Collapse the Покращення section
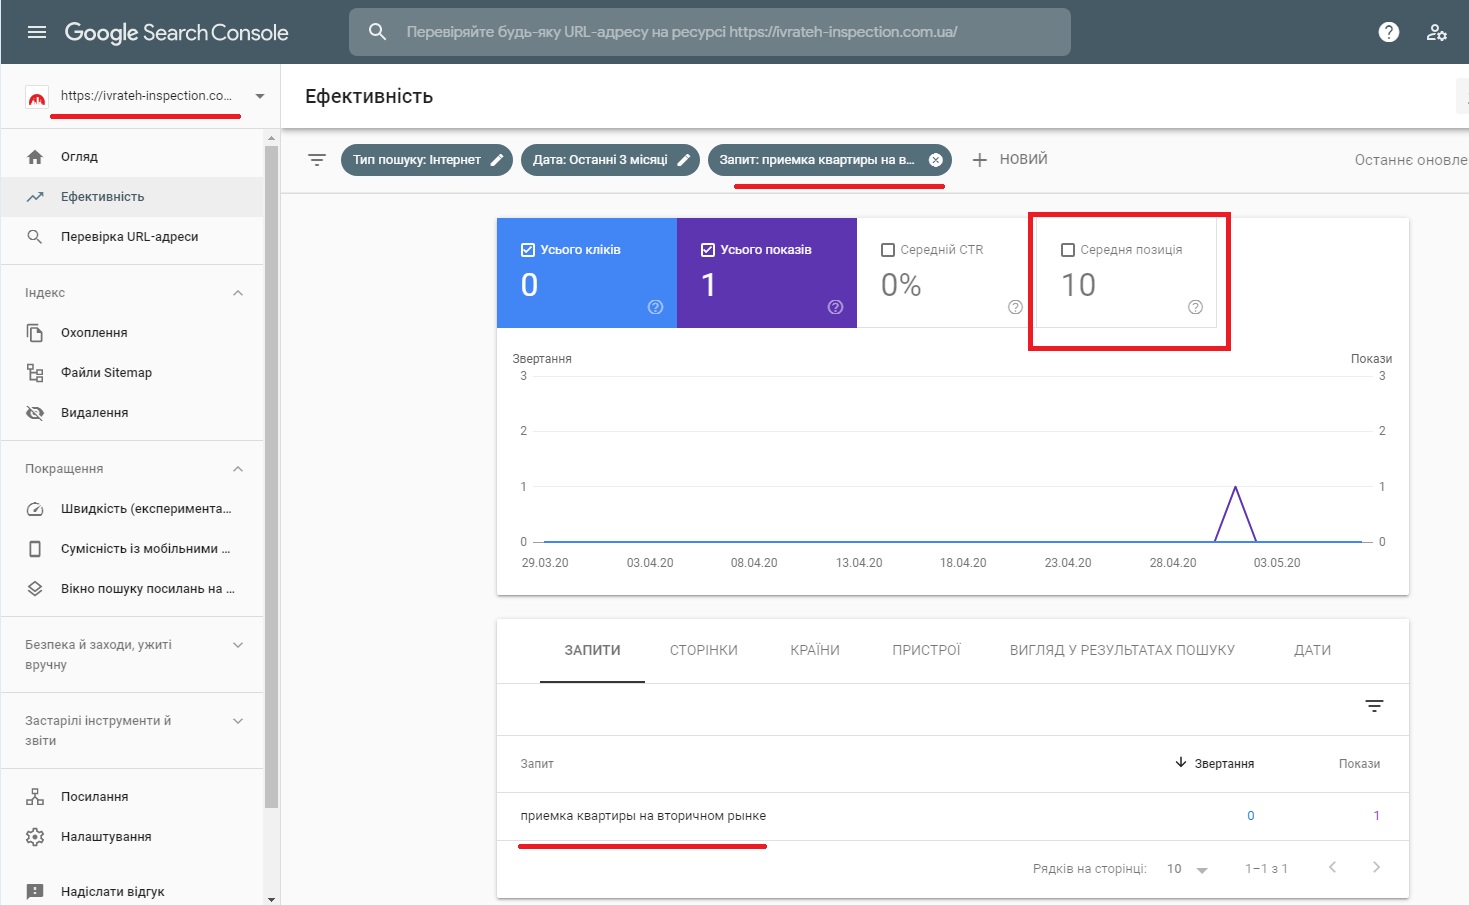 click(238, 469)
